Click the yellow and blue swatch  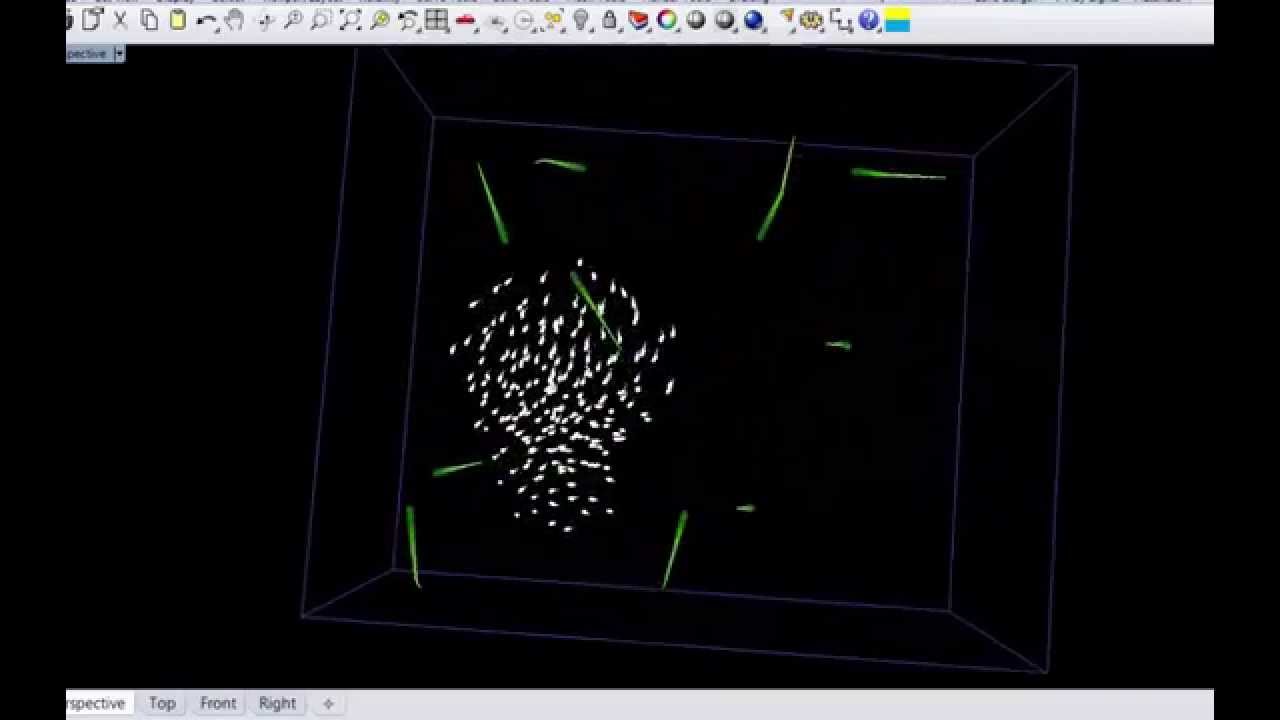click(897, 19)
